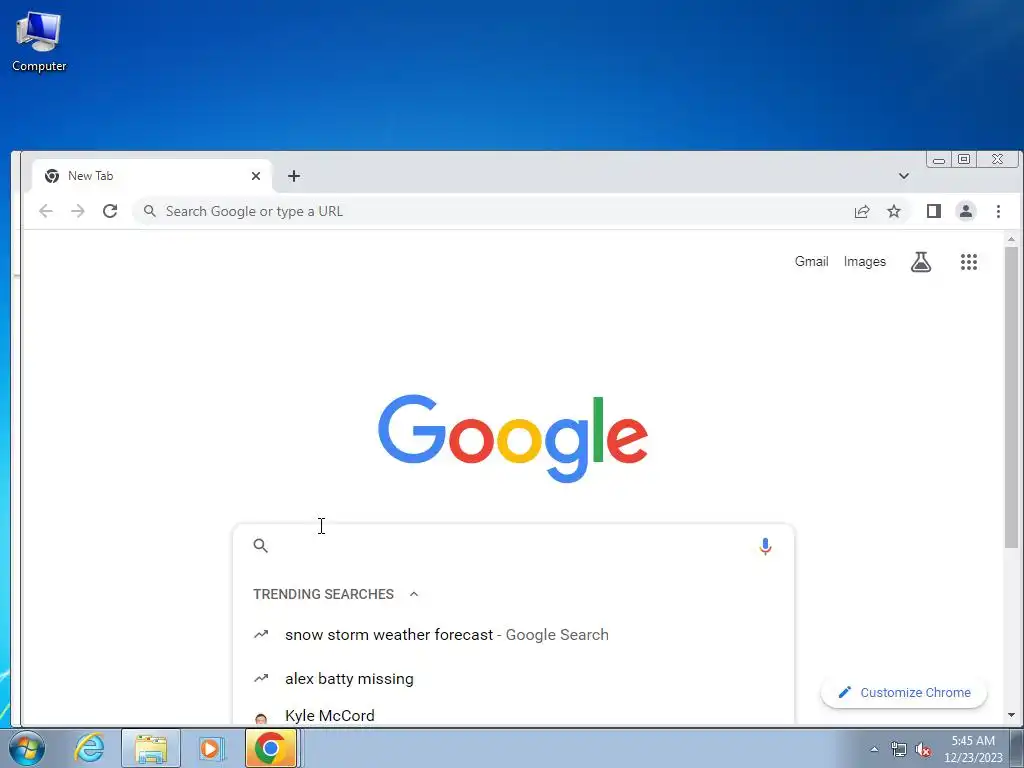The image size is (1024, 768).
Task: Open Windows Explorer from the taskbar
Action: tap(151, 748)
